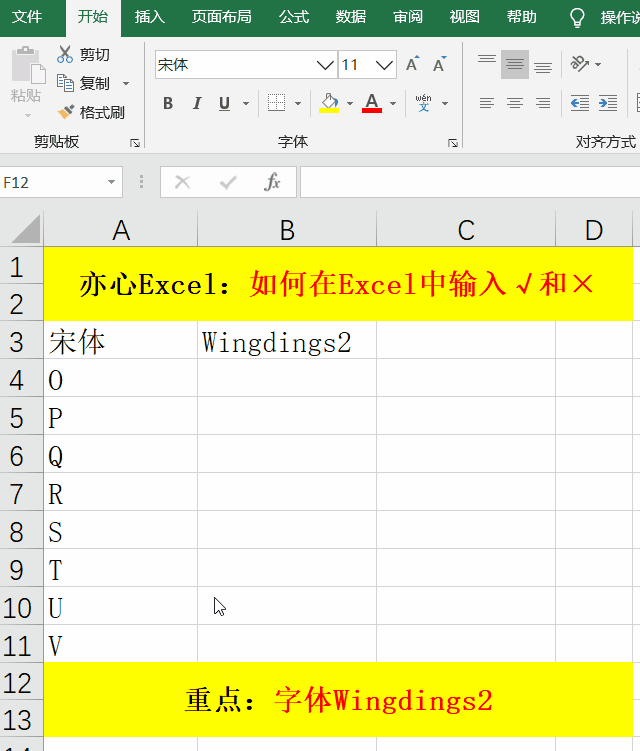This screenshot has height=751, width=640.
Task: Expand the Copy options arrow
Action: click(126, 83)
